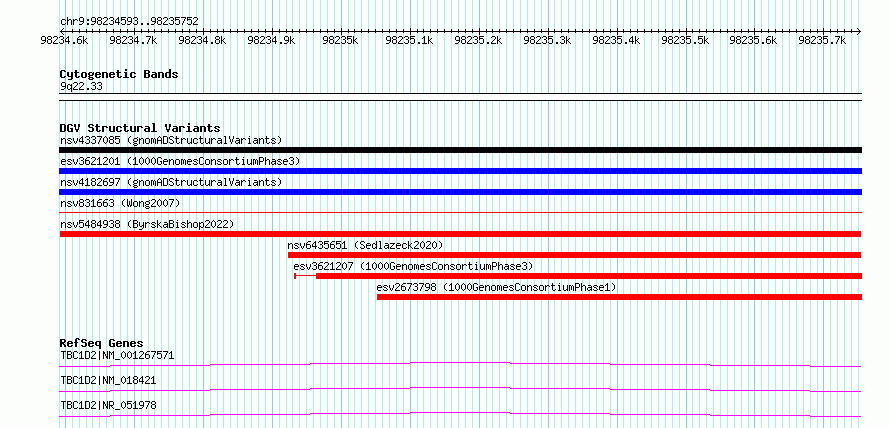
Task: Click the esv3621207 red variant bar
Action: tap(578, 276)
